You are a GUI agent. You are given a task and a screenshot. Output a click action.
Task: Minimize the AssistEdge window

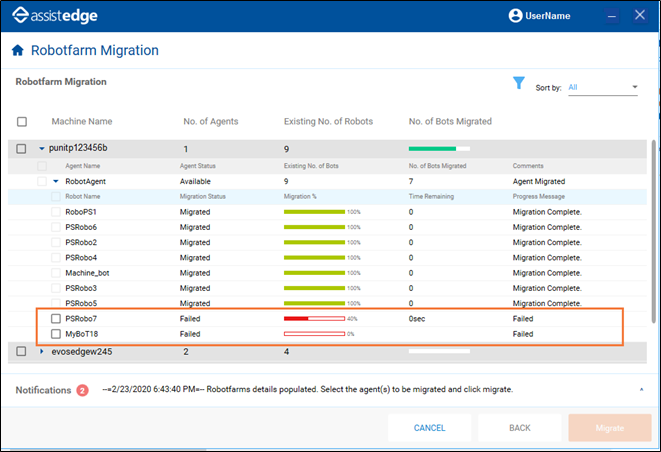pyautogui.click(x=612, y=16)
